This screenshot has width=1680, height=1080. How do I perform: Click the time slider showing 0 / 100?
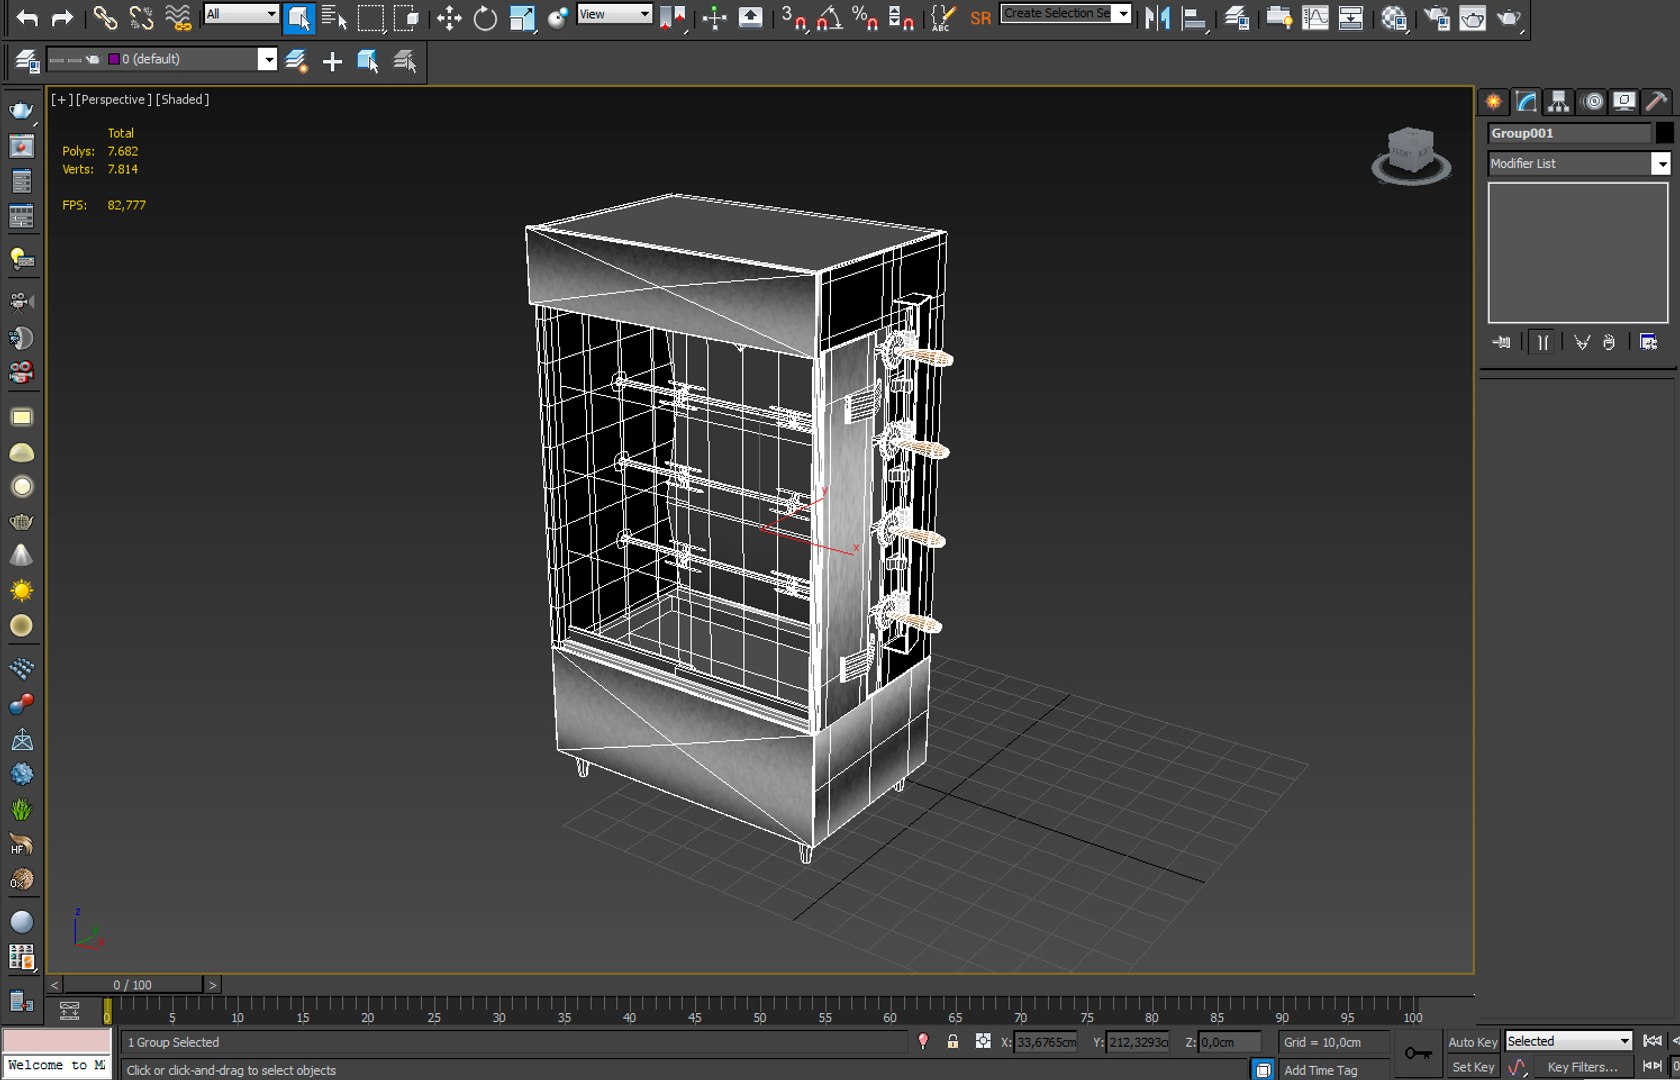[x=133, y=985]
